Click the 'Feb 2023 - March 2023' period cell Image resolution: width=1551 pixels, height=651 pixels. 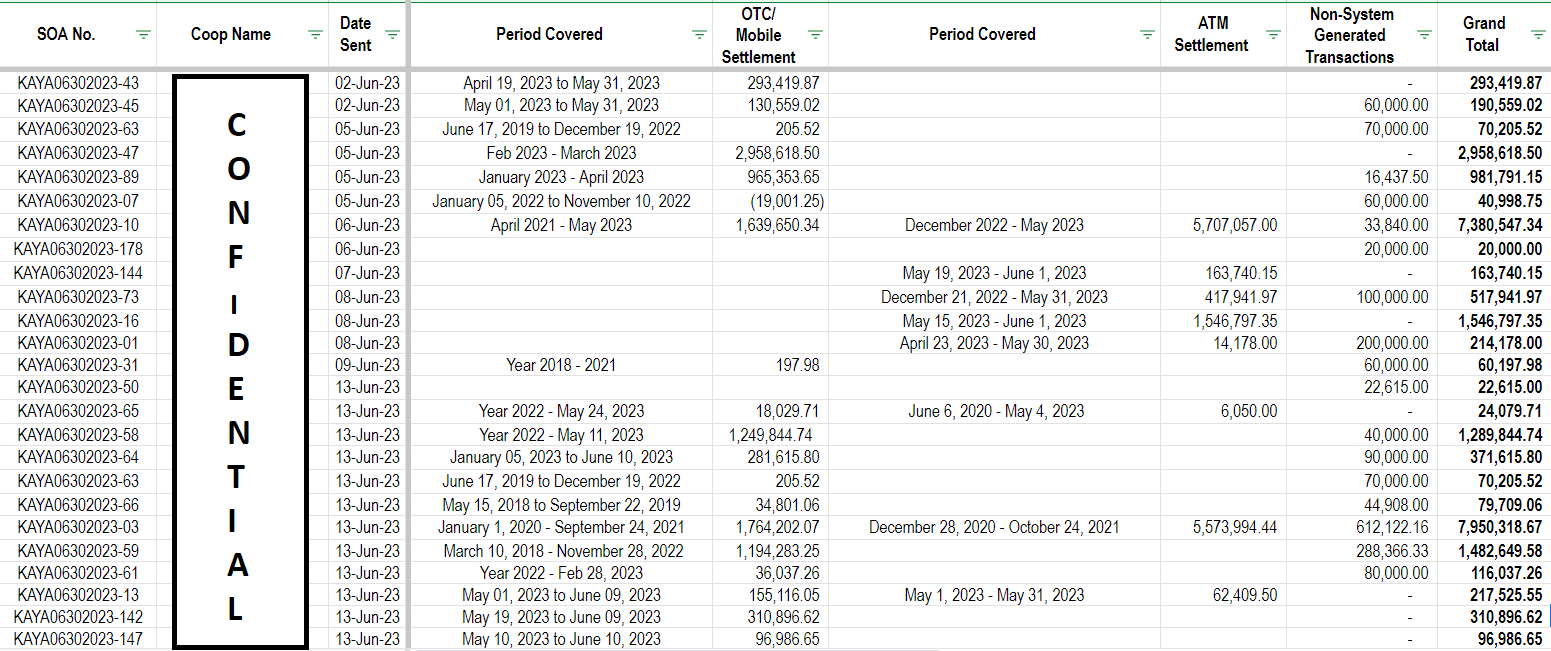561,153
